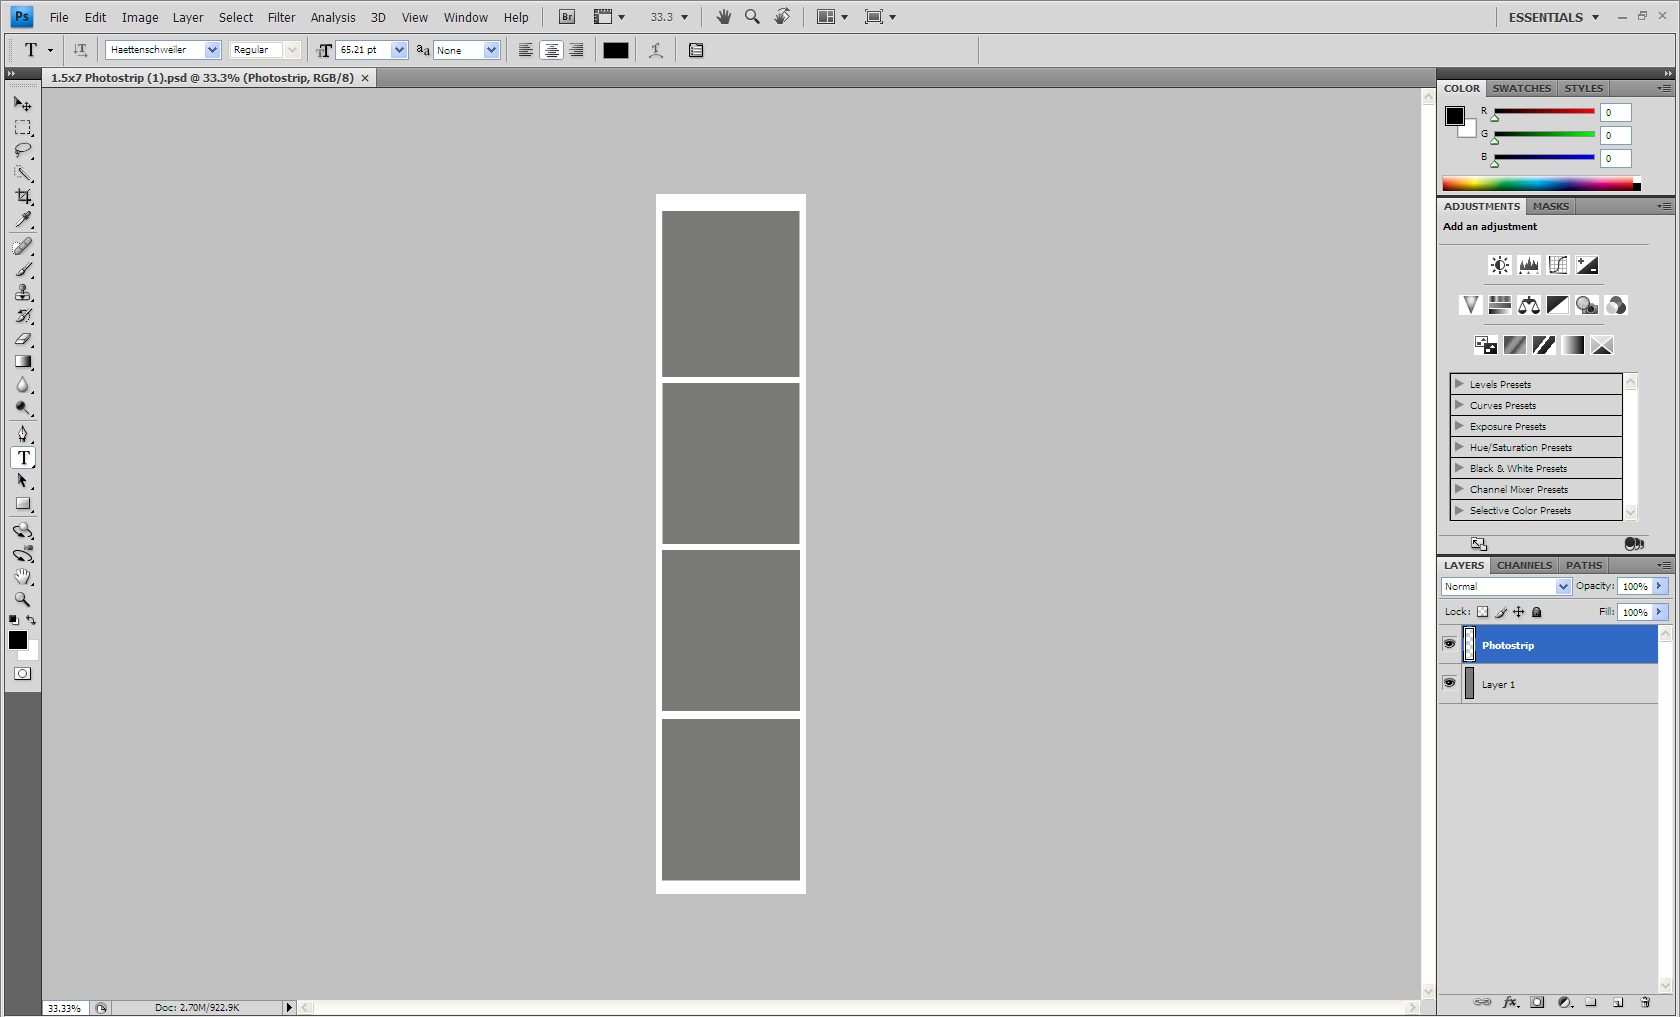Select the Zoom tool in toolbox
The image size is (1680, 1017).
pyautogui.click(x=23, y=600)
